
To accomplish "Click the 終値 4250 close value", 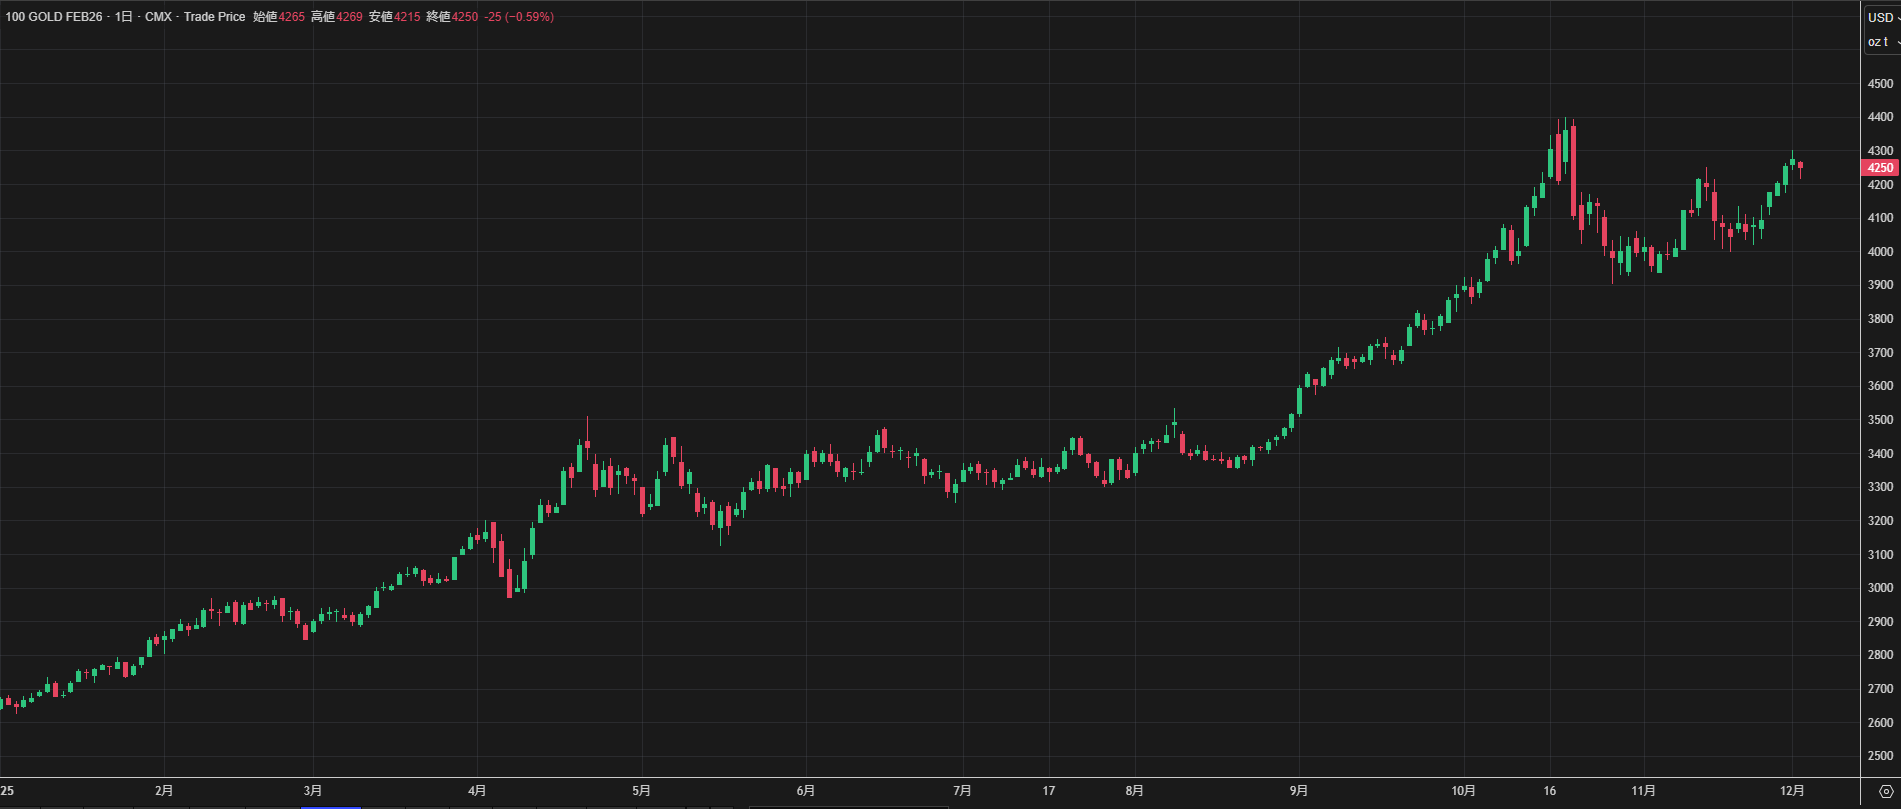I will pyautogui.click(x=452, y=17).
